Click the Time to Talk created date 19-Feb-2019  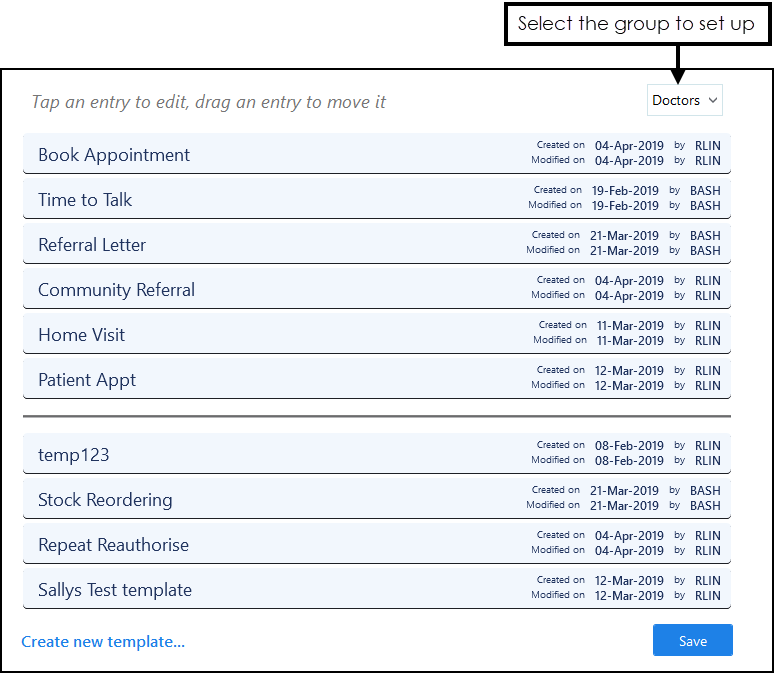pyautogui.click(x=625, y=191)
